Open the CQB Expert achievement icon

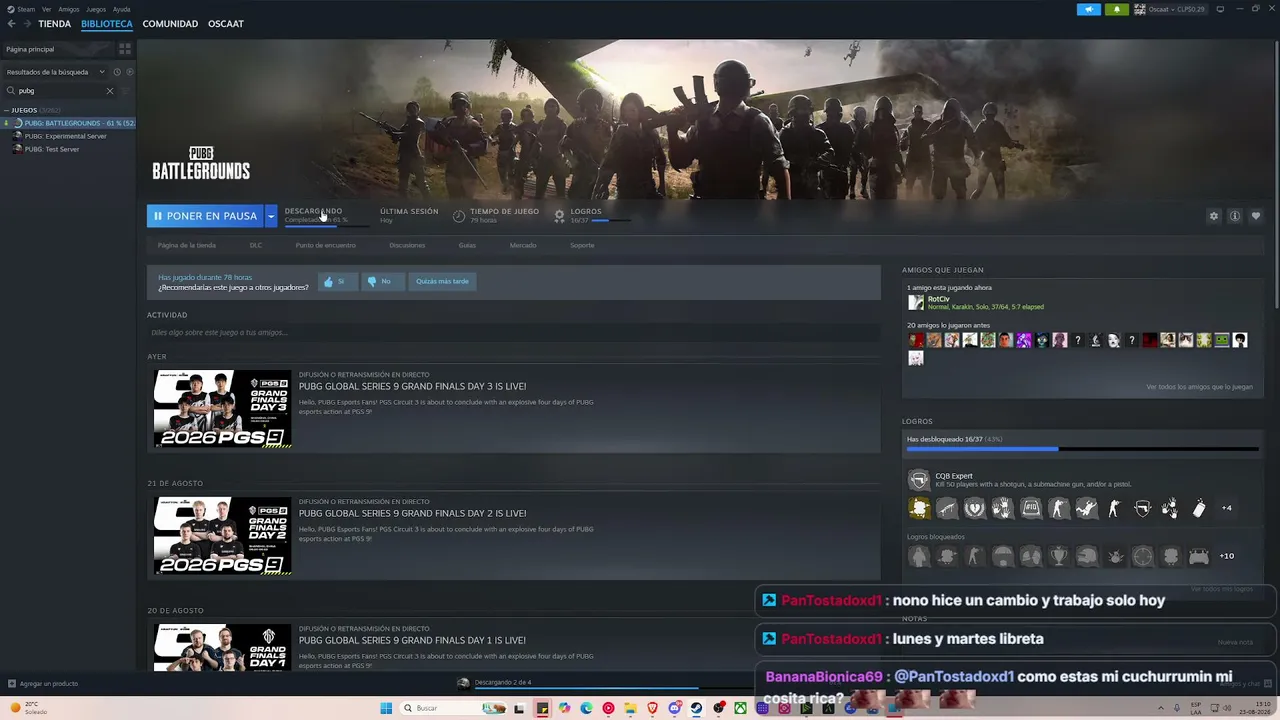coord(918,480)
